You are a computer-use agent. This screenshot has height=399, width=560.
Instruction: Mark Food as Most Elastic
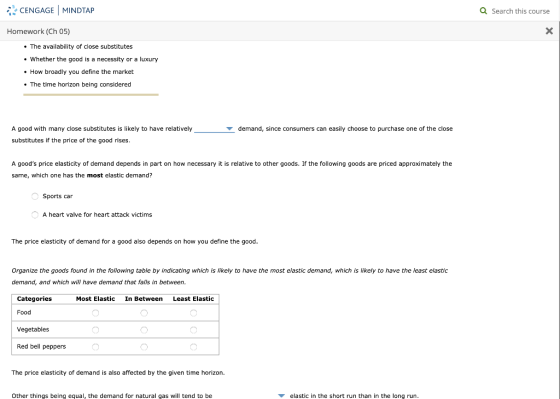[95, 313]
